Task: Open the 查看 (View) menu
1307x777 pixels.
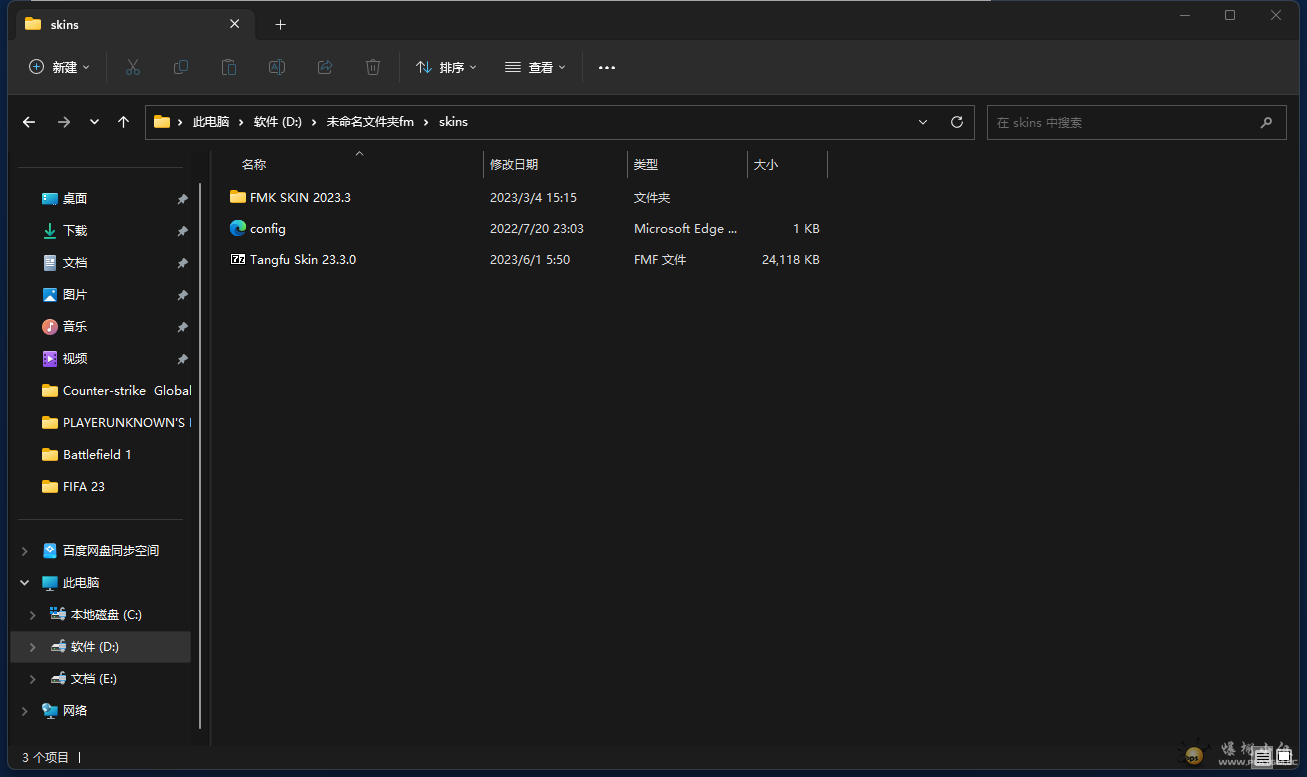Action: click(x=535, y=67)
